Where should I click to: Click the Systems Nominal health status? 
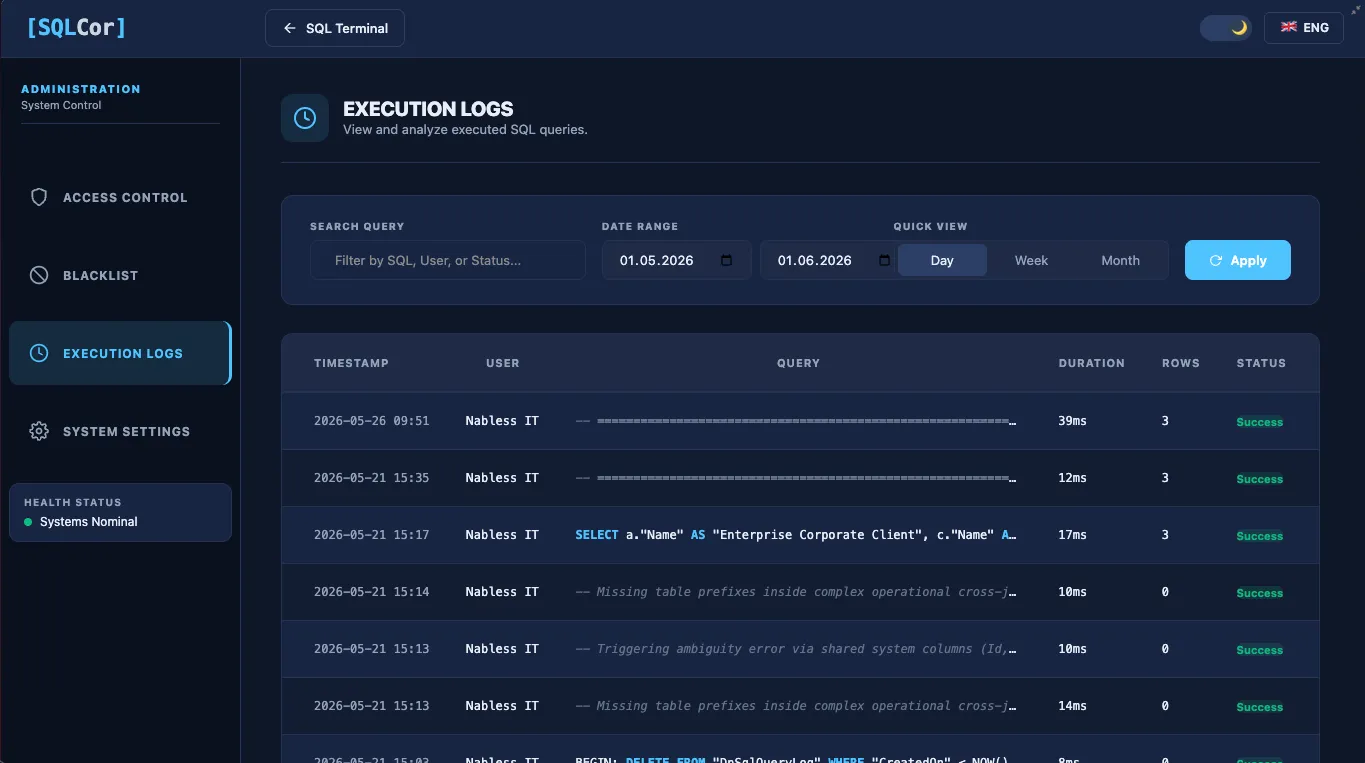point(89,522)
